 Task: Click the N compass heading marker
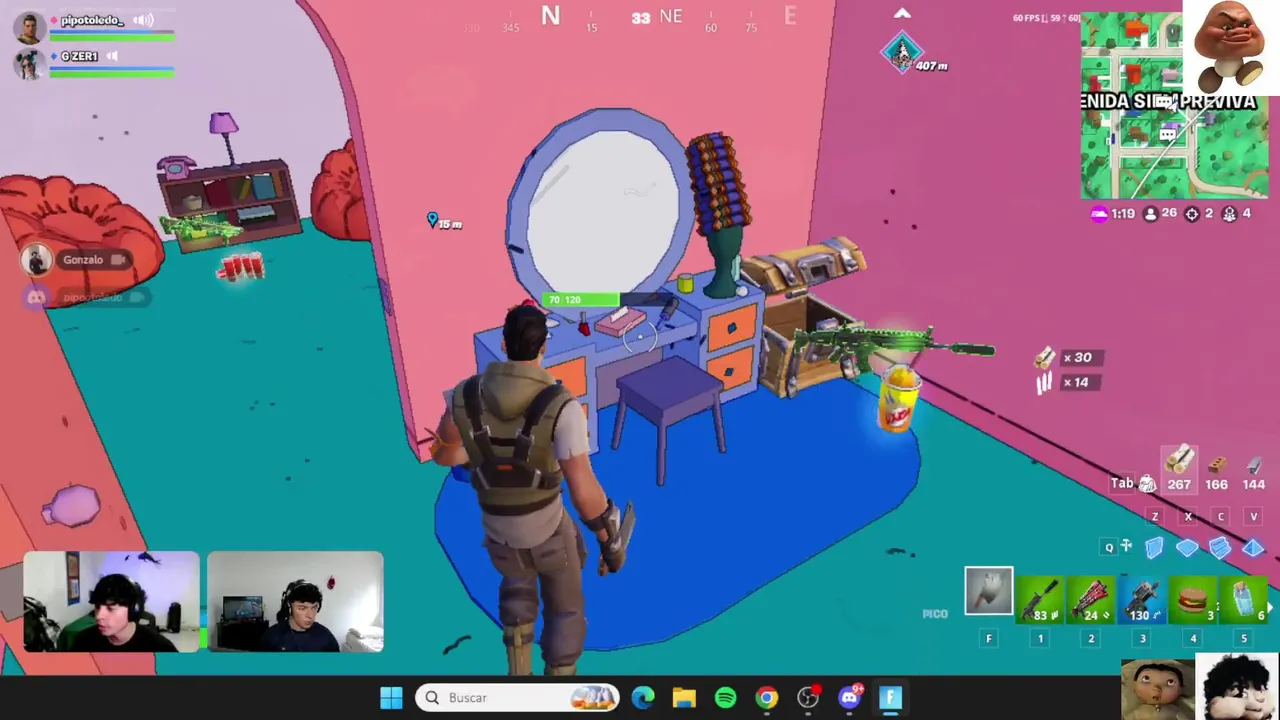(550, 15)
